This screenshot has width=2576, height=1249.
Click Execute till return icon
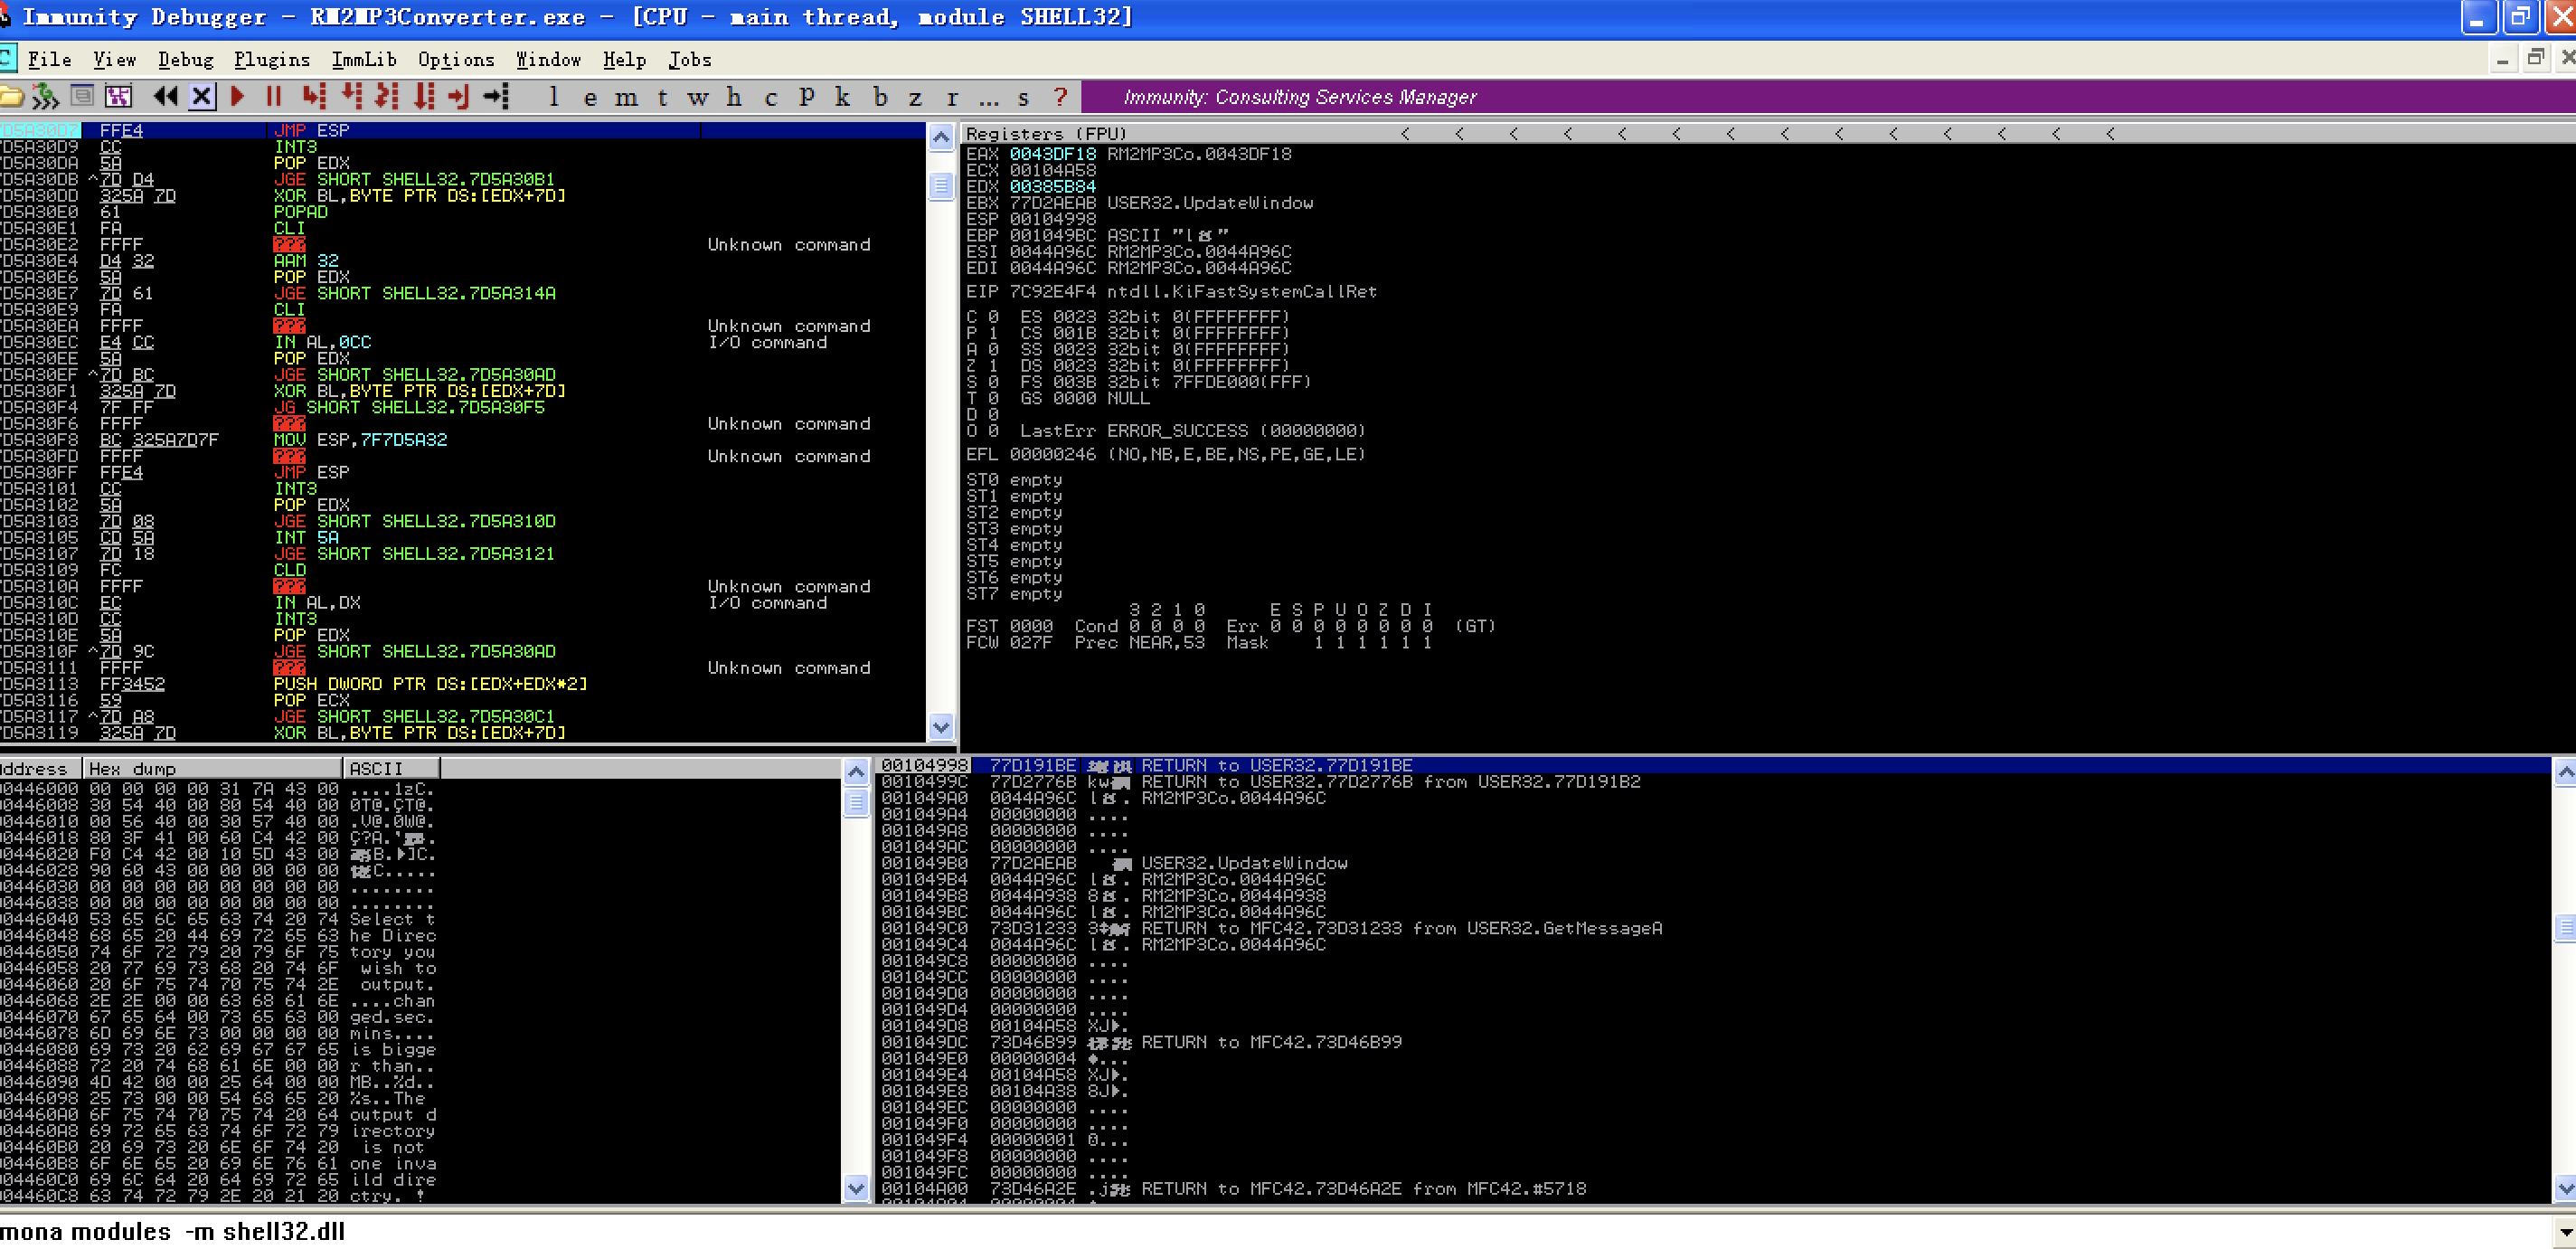click(459, 96)
